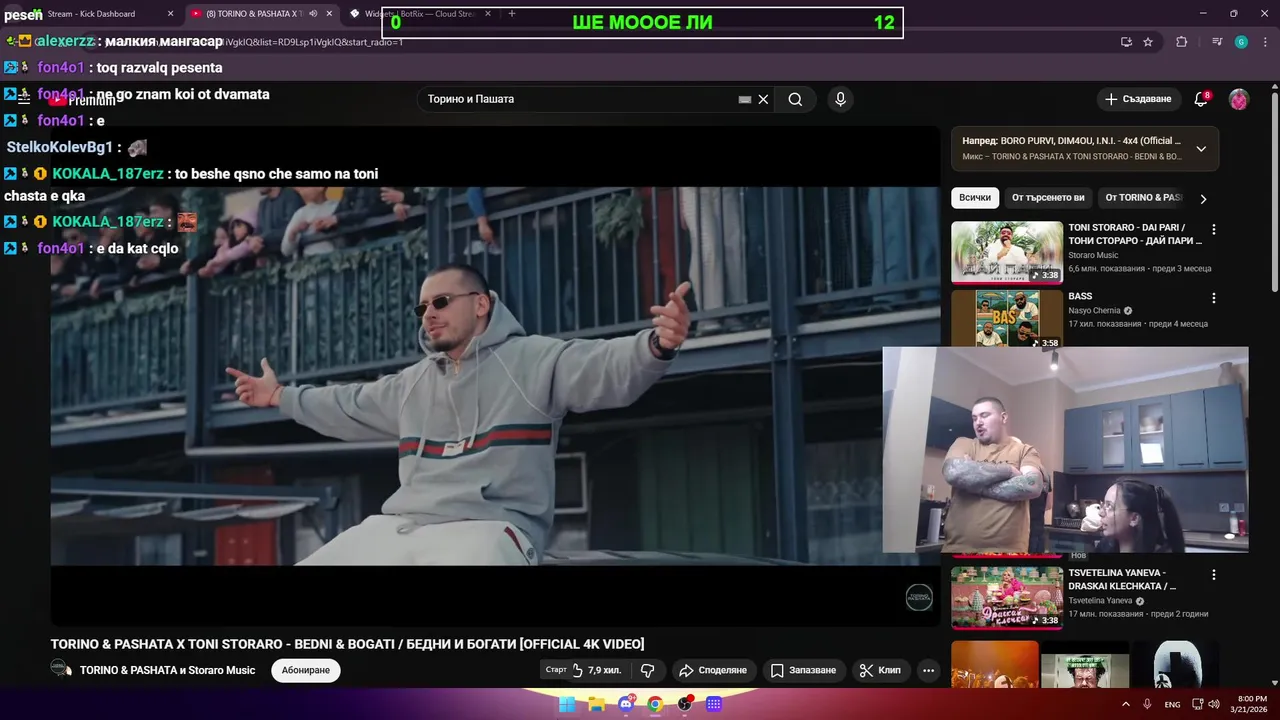Click the Създаване create button
Image resolution: width=1280 pixels, height=720 pixels.
point(1137,99)
